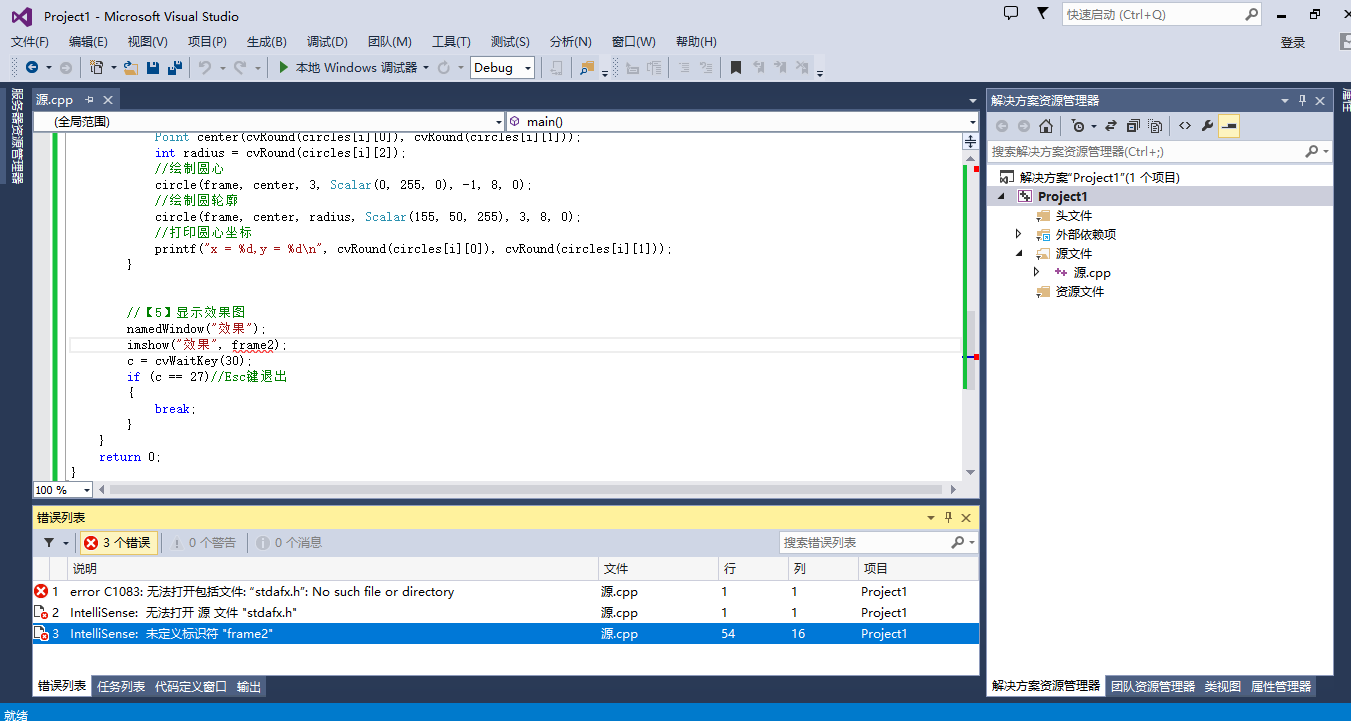Open the 工具(T) tools menu
This screenshot has height=721, width=1351.
(x=451, y=41)
